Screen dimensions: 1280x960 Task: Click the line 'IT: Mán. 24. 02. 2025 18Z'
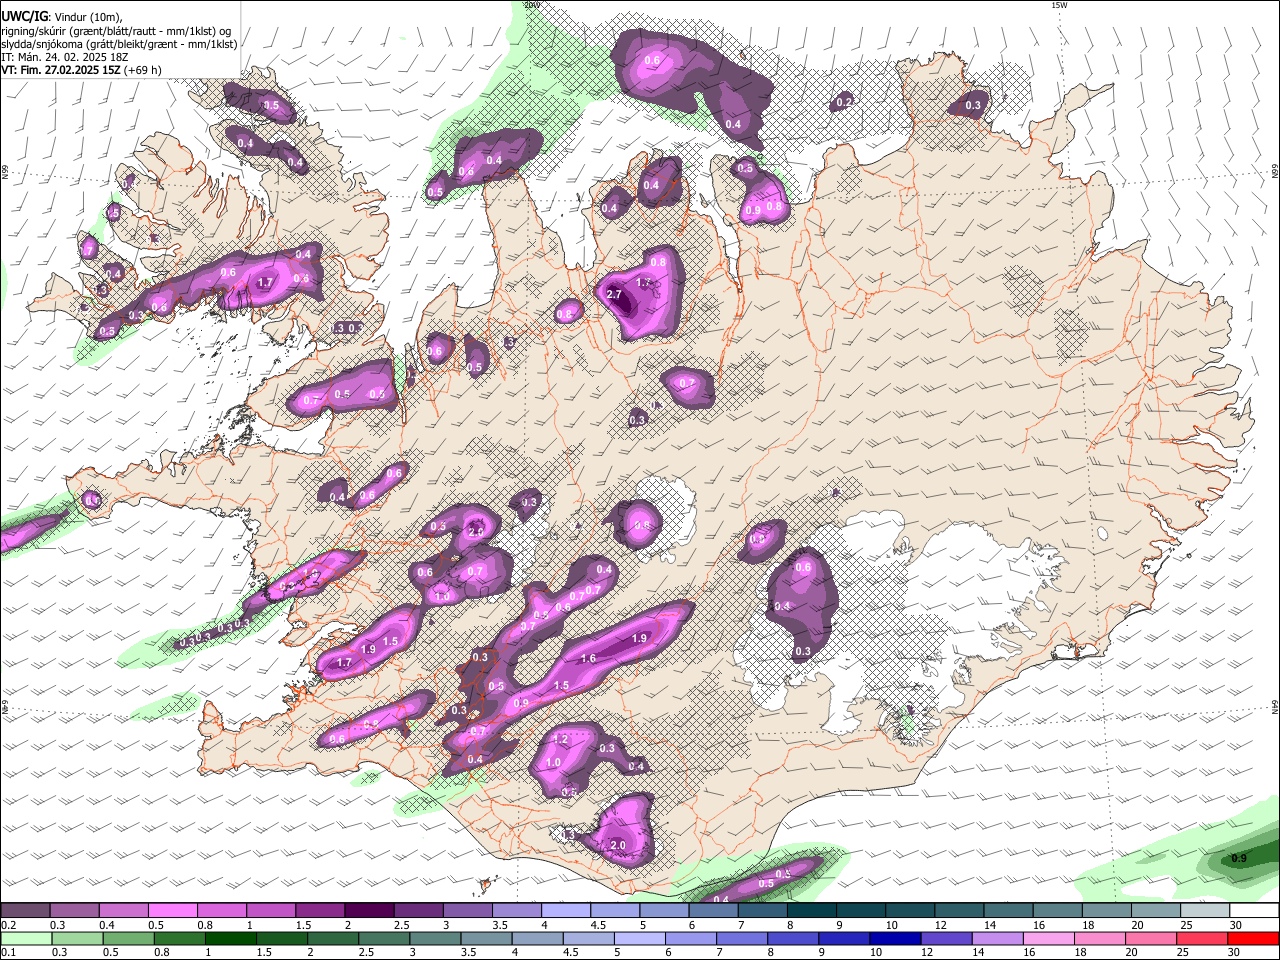pyautogui.click(x=65, y=57)
